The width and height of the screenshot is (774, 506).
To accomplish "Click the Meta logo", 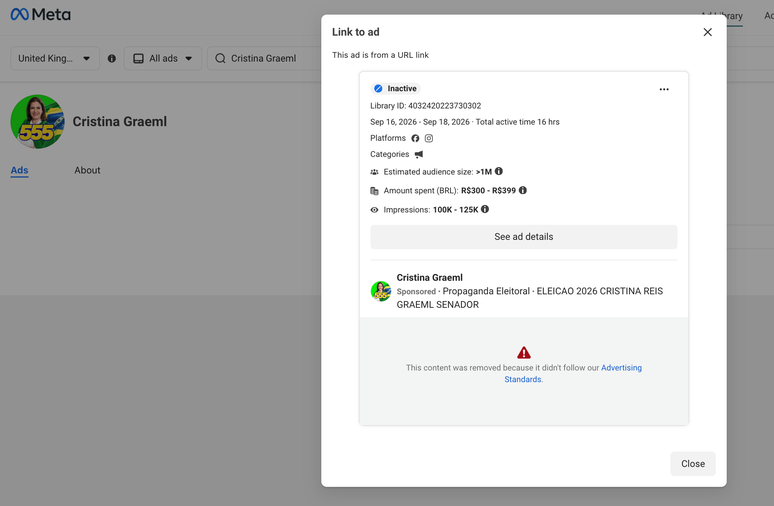I will (x=40, y=14).
